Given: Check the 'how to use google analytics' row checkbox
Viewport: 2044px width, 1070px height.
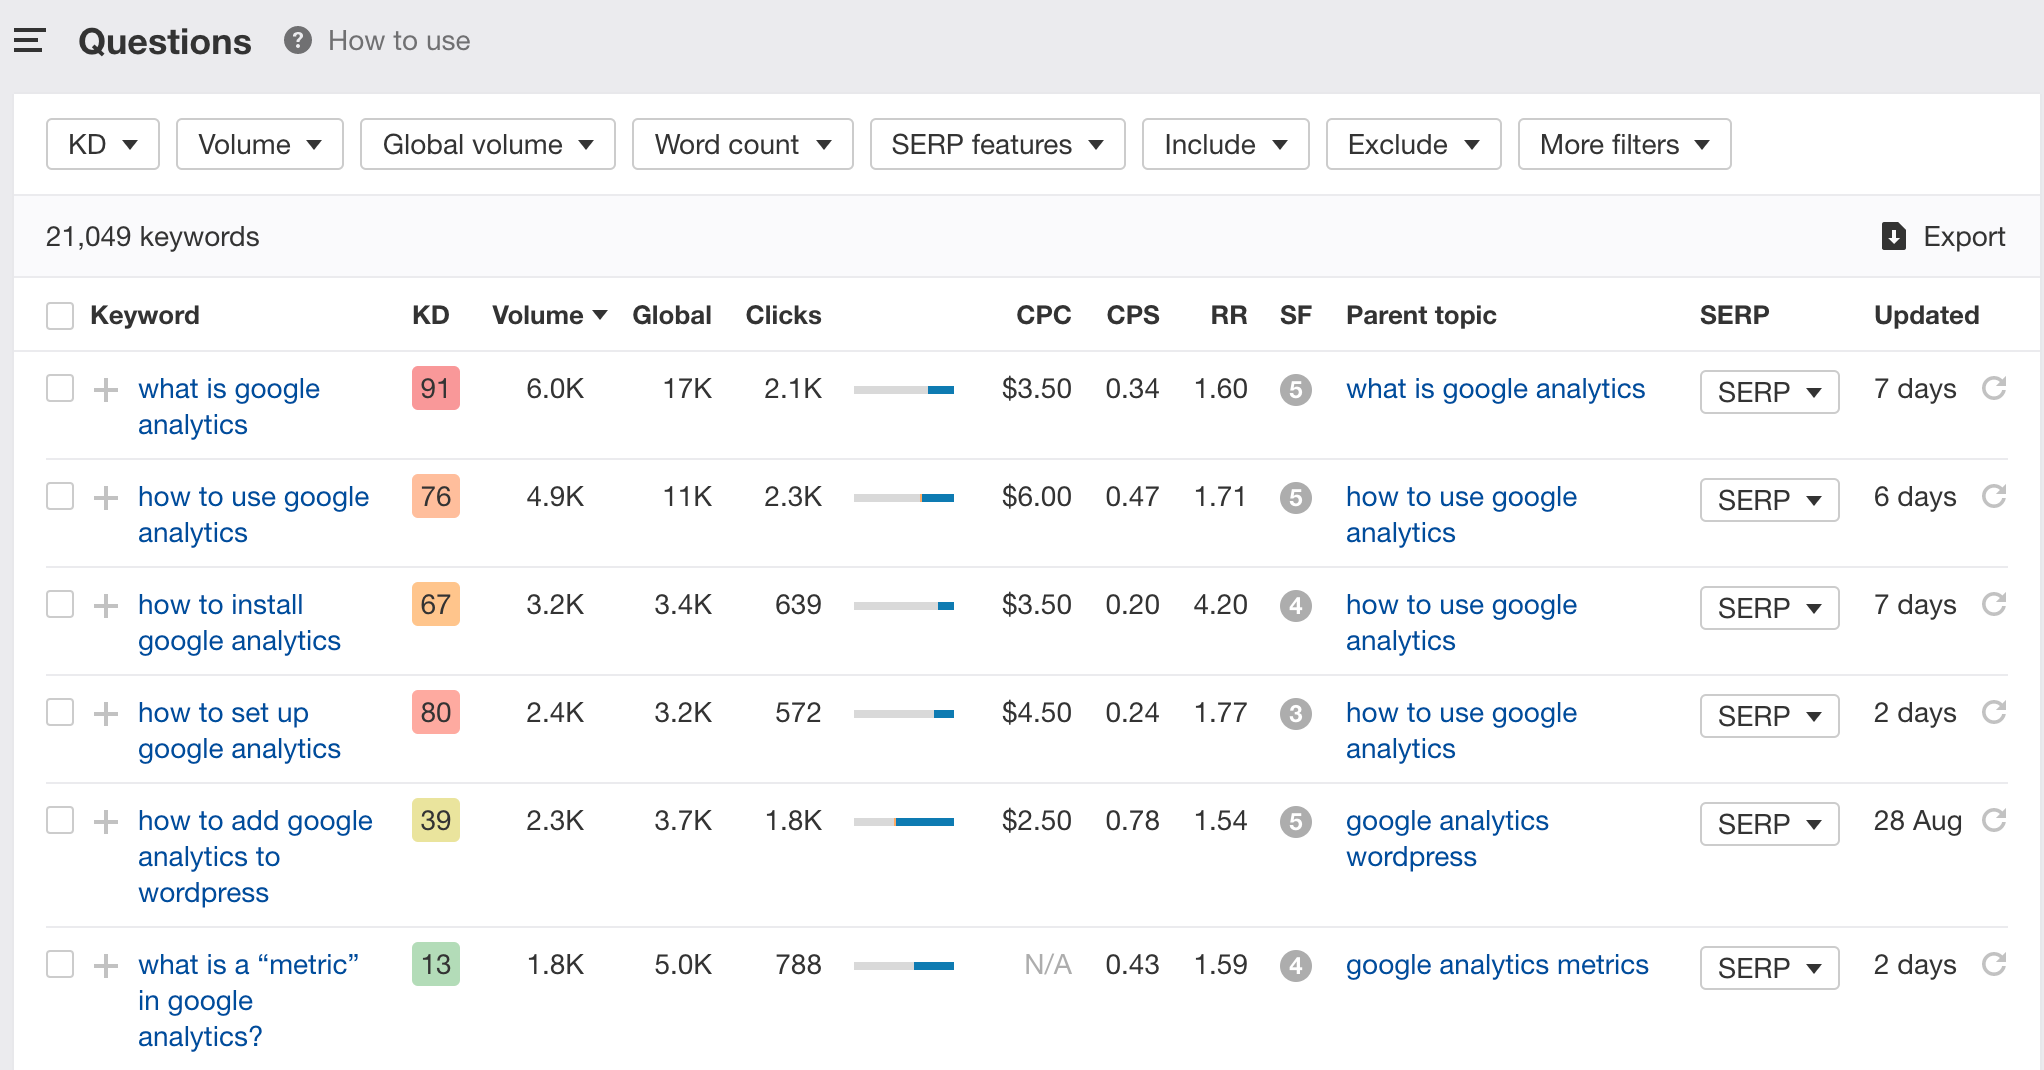Looking at the screenshot, I should coord(60,496).
